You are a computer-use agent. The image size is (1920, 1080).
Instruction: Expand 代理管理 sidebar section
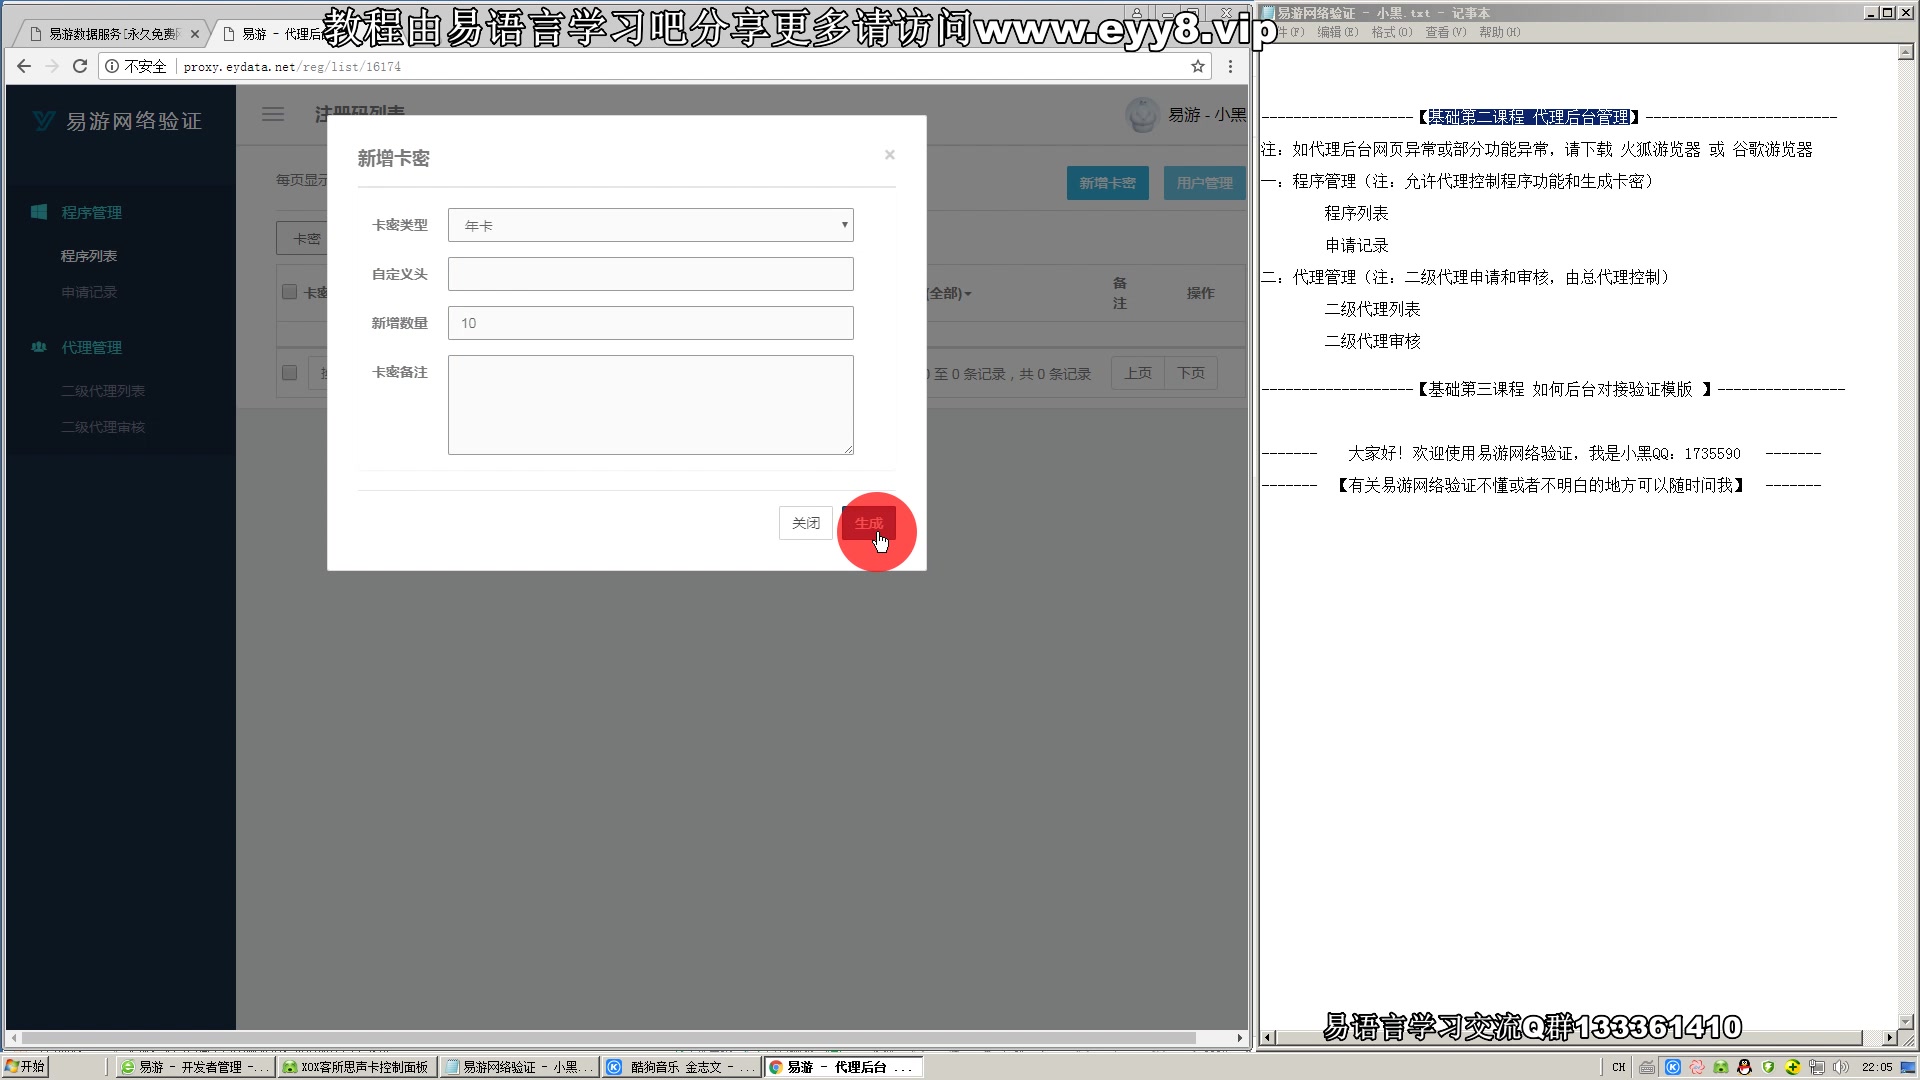point(91,347)
